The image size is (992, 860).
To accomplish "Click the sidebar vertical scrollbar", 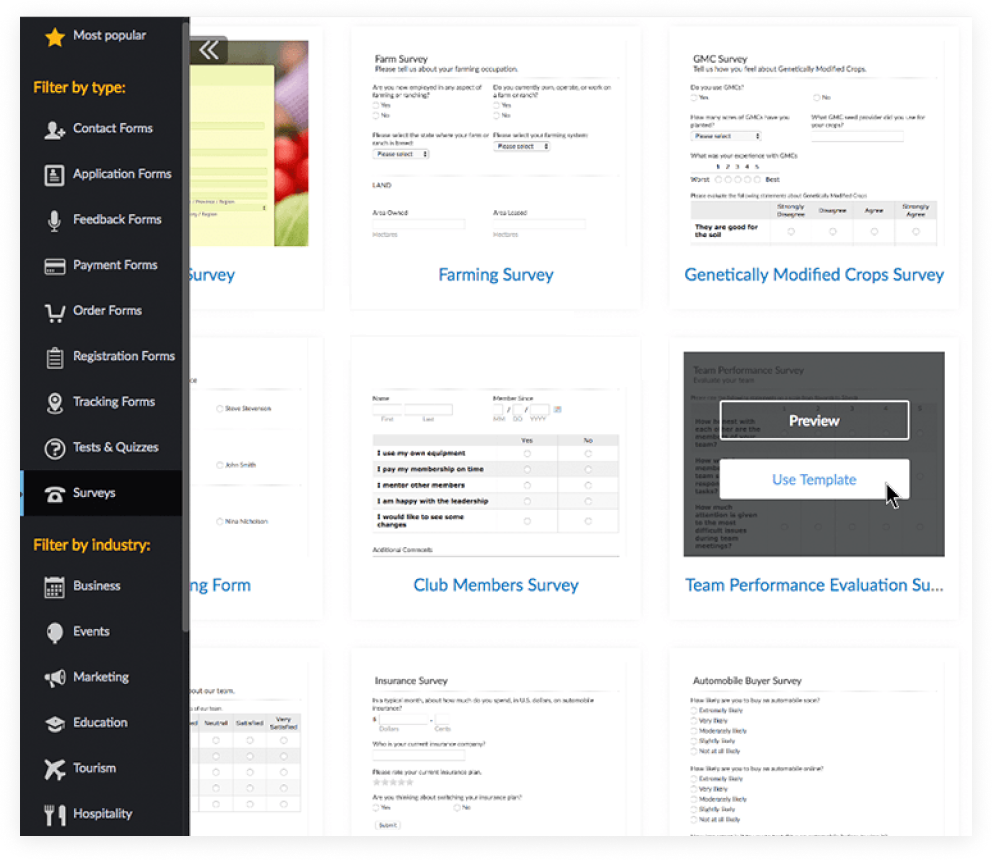I will 186,330.
